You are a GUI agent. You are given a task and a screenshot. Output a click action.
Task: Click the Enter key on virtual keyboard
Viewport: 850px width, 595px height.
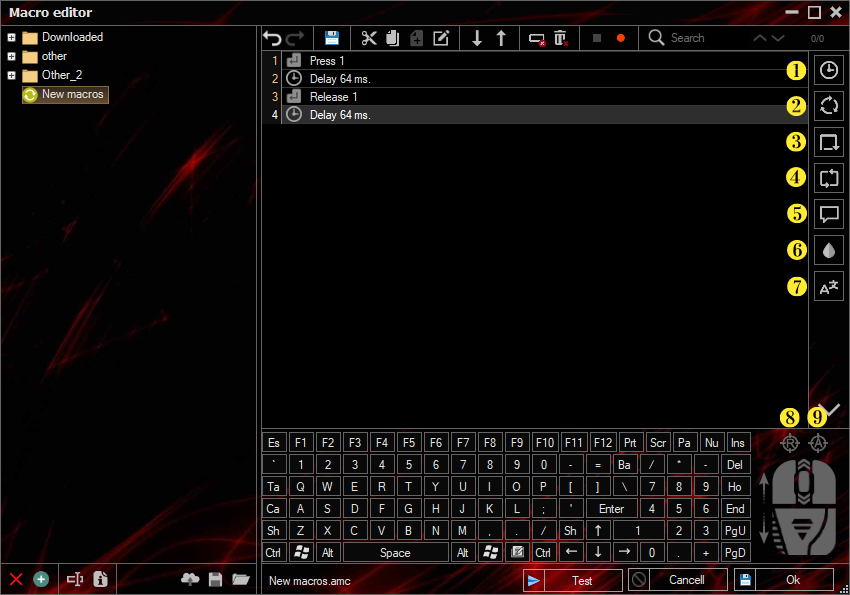click(611, 509)
